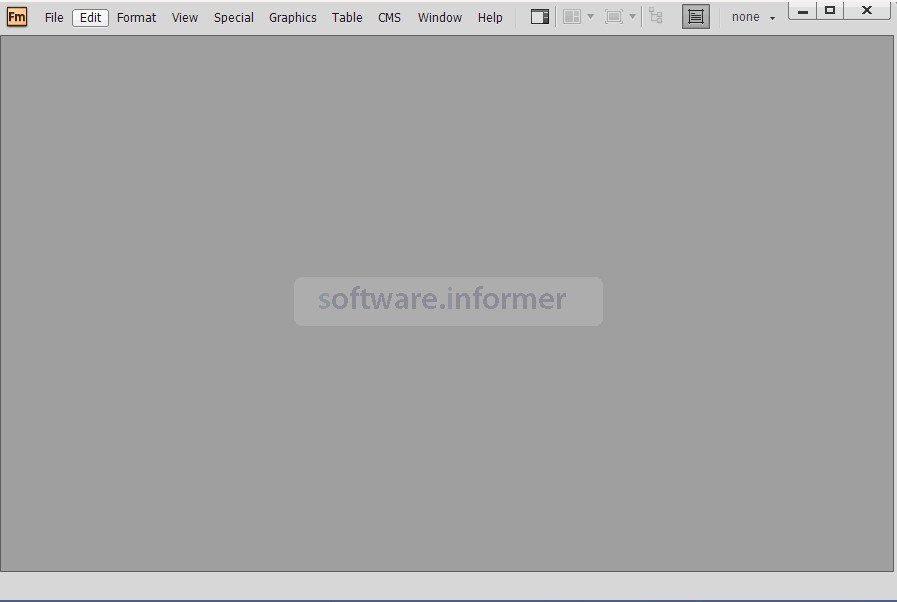Open the Graphics menu

(292, 17)
